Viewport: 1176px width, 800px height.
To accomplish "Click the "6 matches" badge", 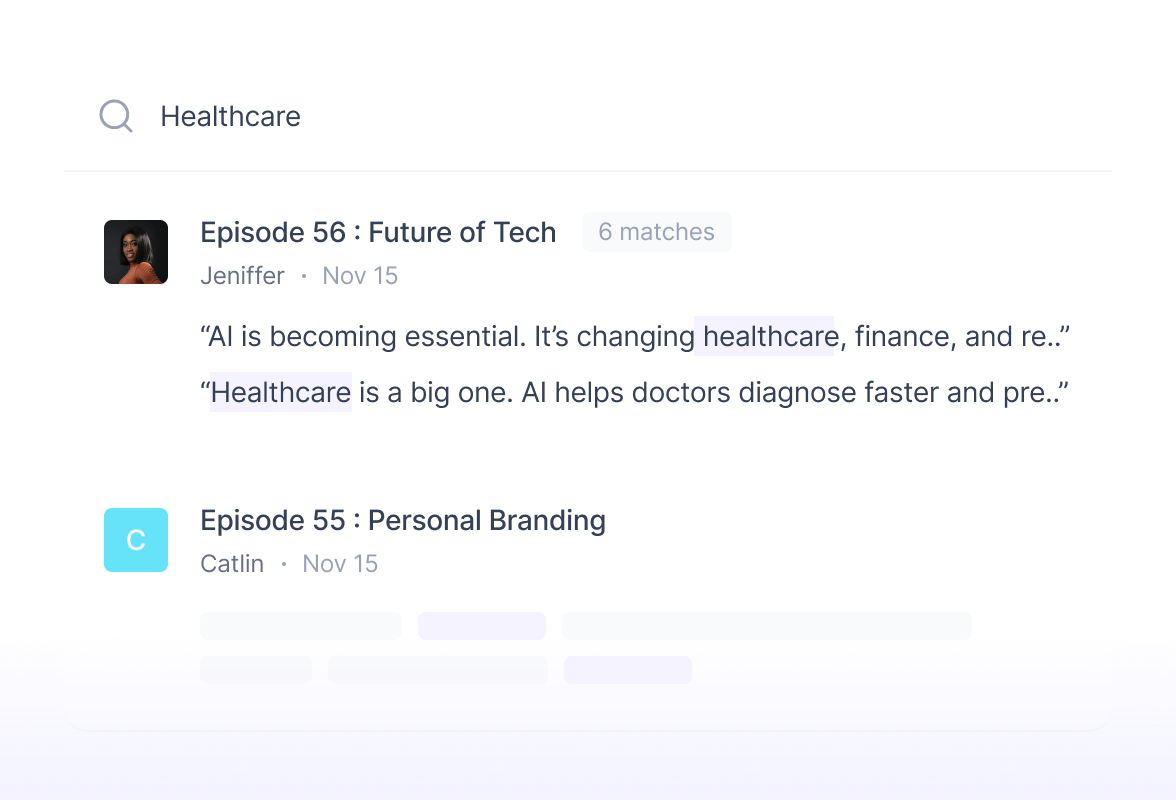I will (656, 232).
